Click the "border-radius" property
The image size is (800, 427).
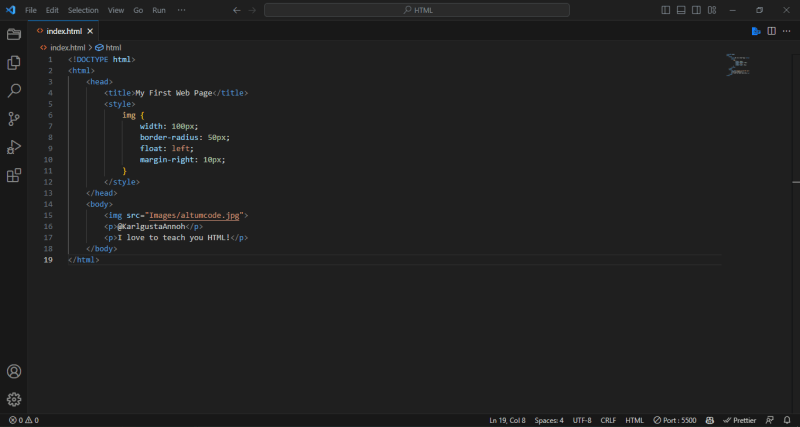pos(169,137)
